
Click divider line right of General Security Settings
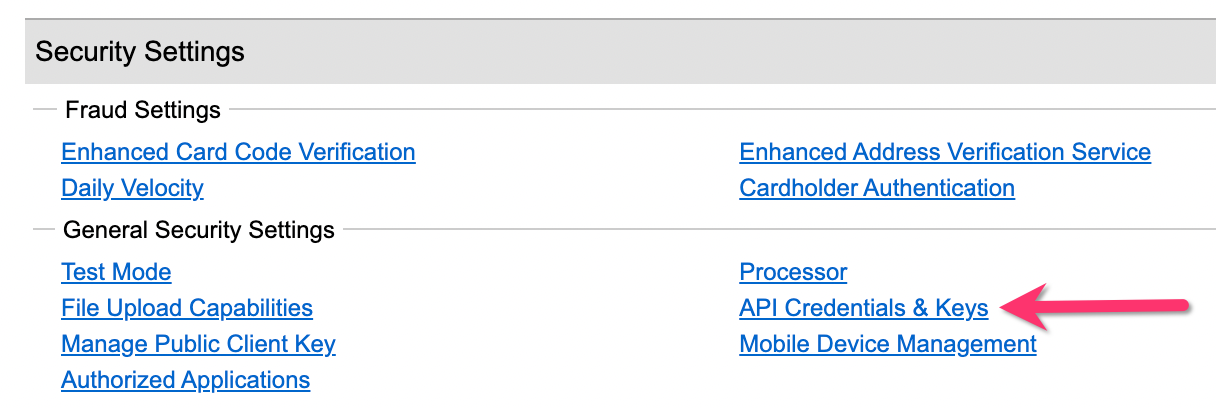point(780,230)
